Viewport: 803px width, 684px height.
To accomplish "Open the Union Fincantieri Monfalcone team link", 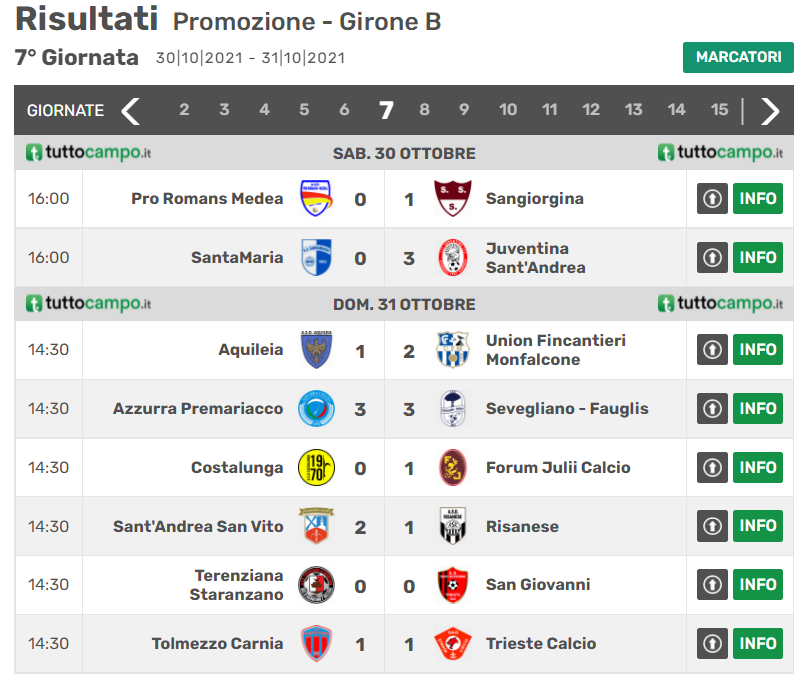I will click(x=555, y=350).
